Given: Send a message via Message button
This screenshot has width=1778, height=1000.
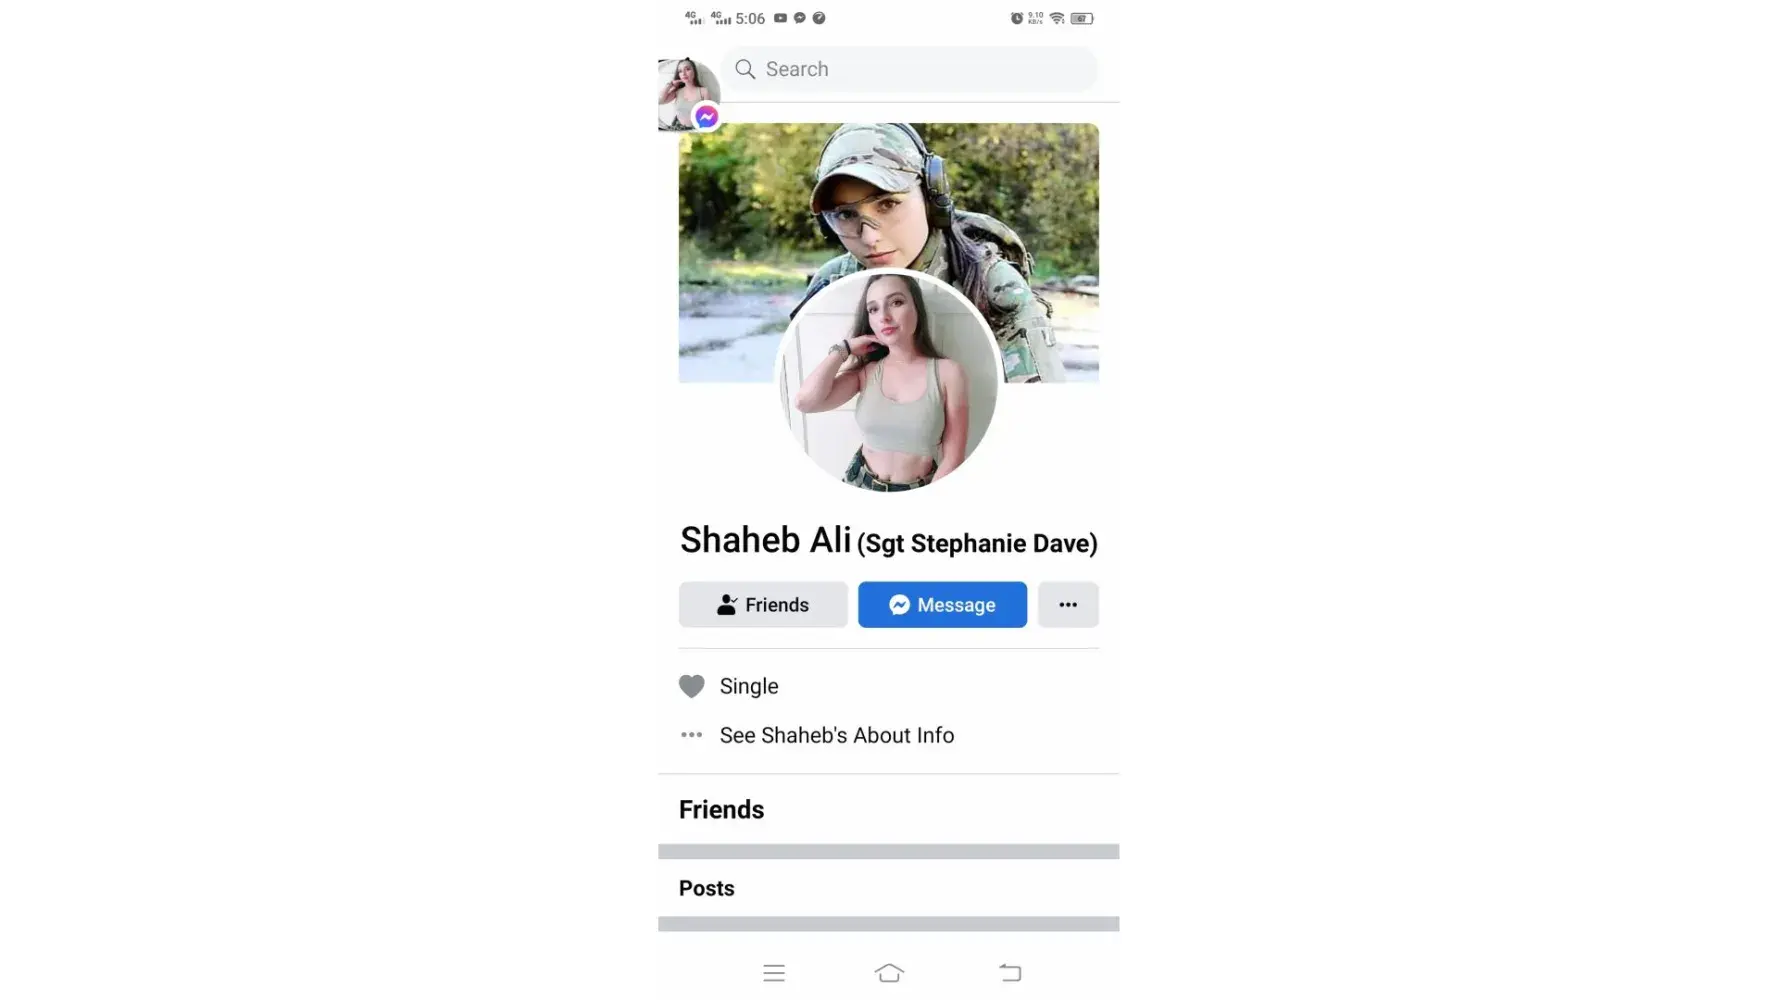Looking at the screenshot, I should pyautogui.click(x=942, y=605).
